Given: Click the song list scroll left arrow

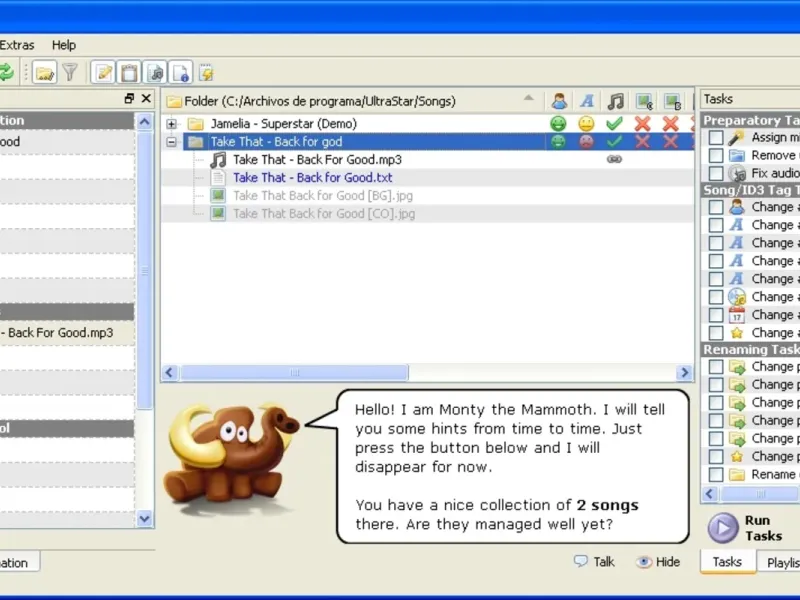Looking at the screenshot, I should (x=170, y=372).
